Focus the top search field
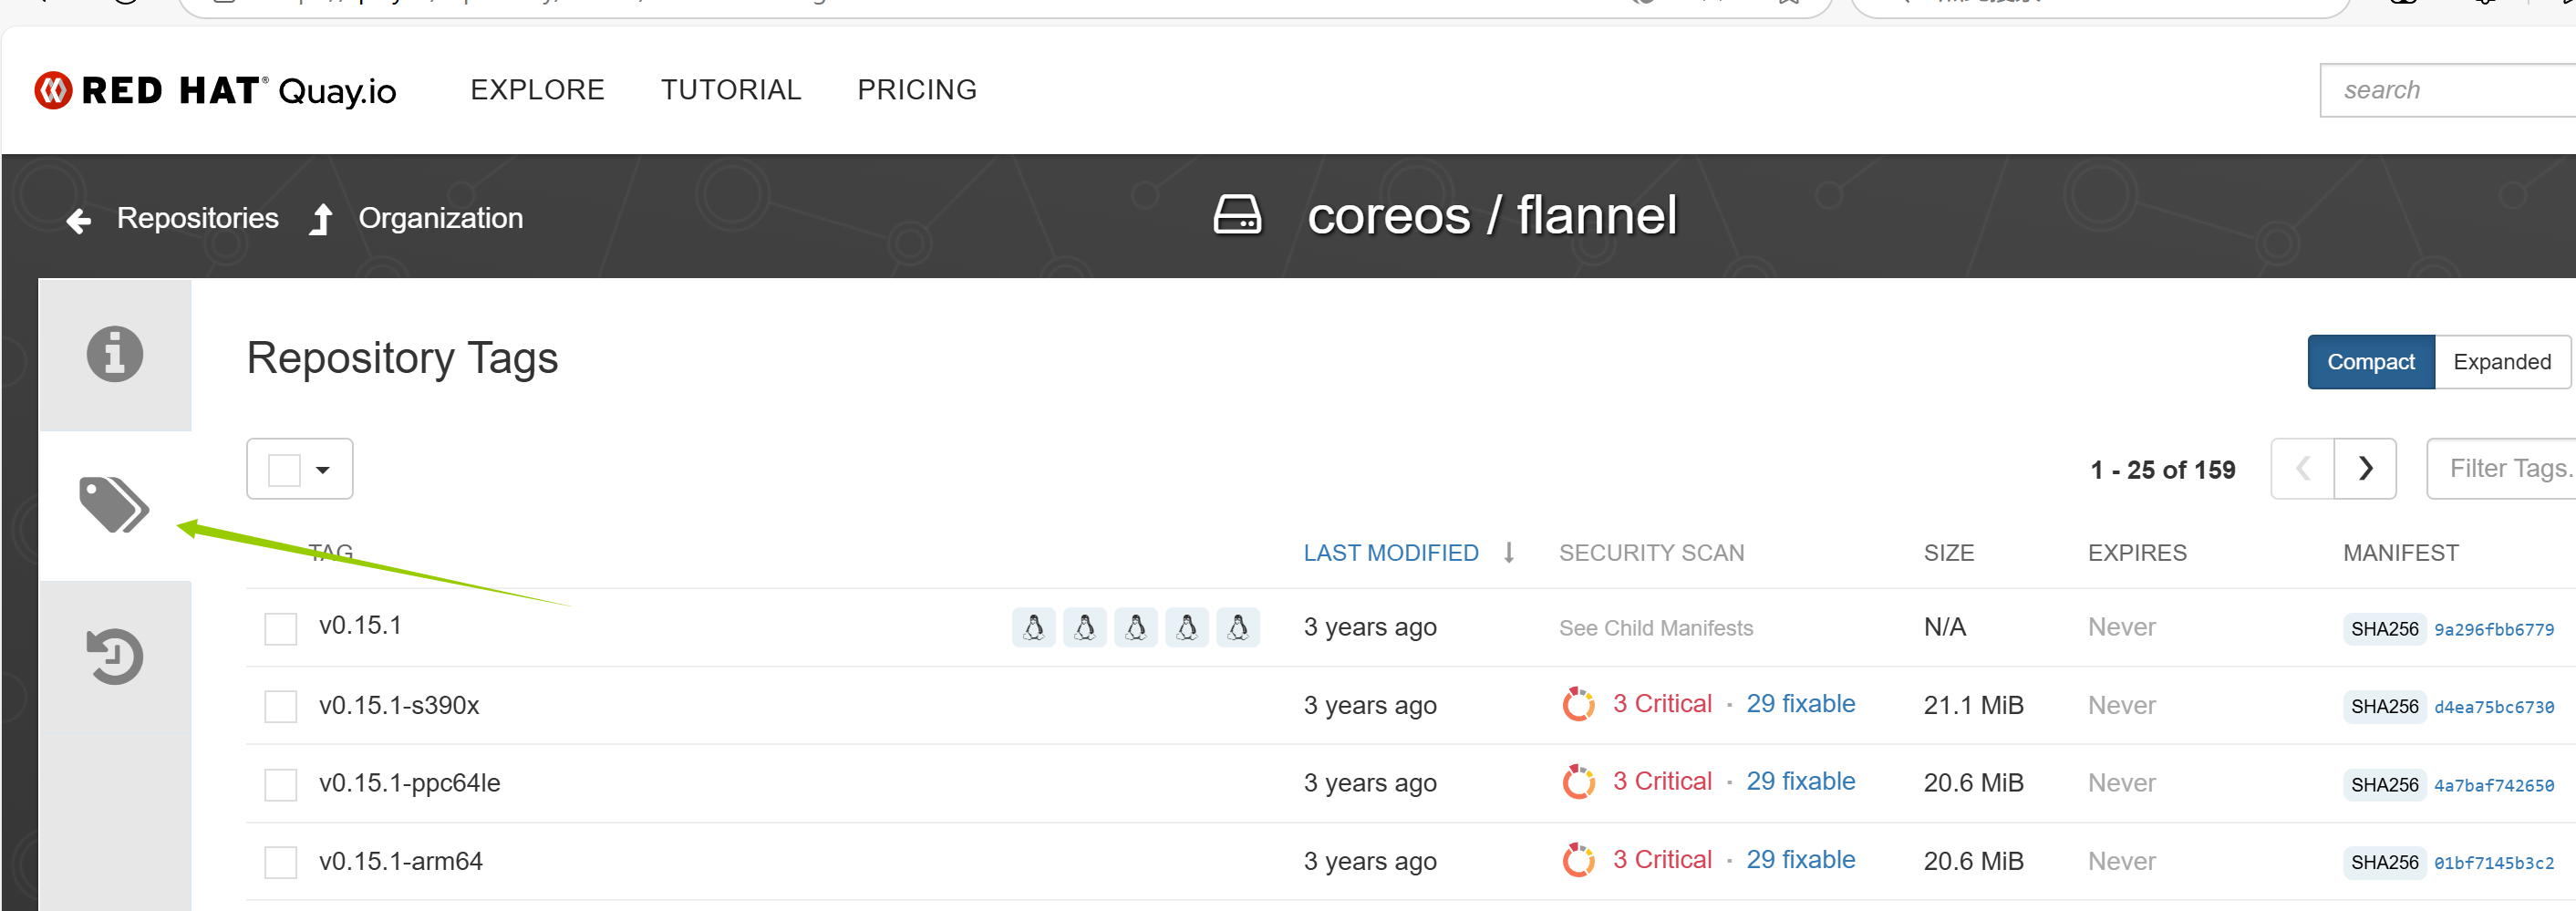 pyautogui.click(x=2448, y=90)
